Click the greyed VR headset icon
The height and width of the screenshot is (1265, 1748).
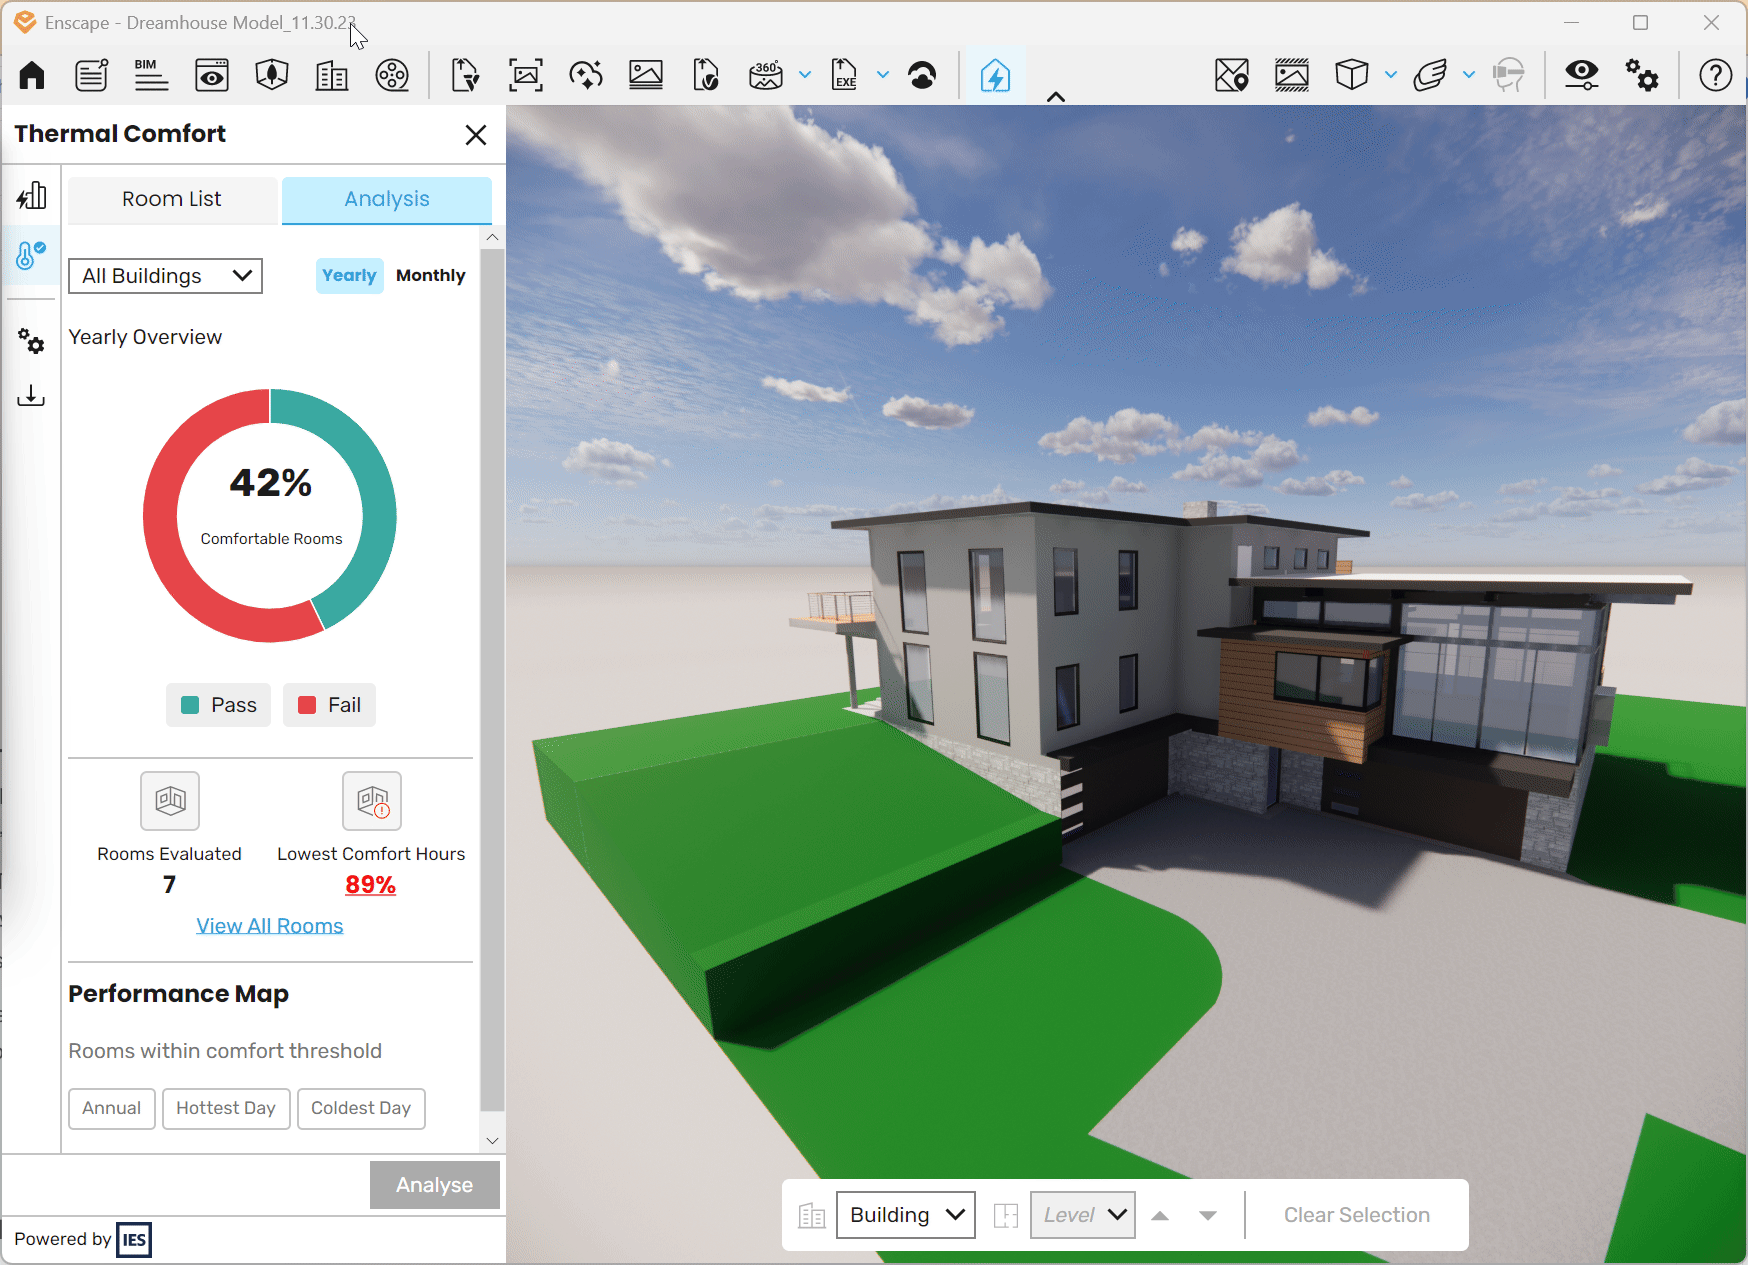point(1508,75)
